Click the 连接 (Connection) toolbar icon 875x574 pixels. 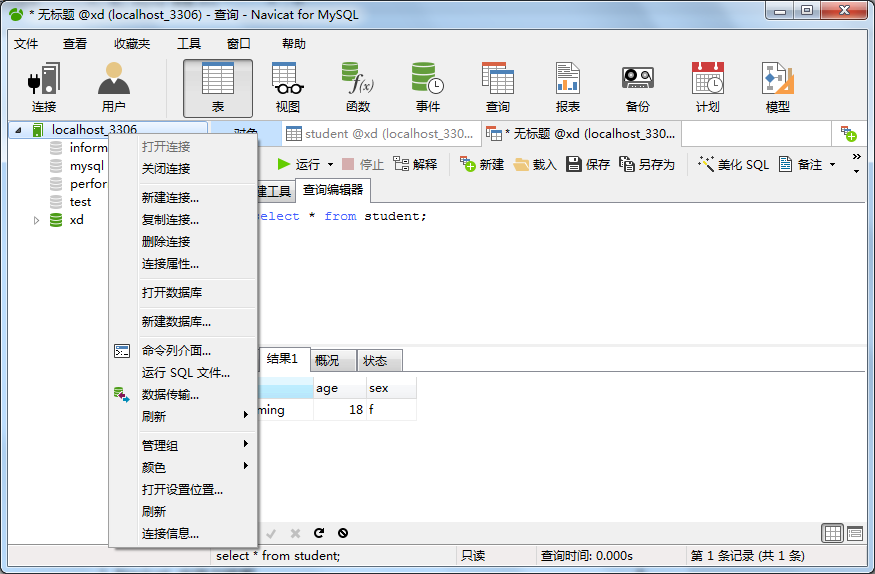click(44, 88)
